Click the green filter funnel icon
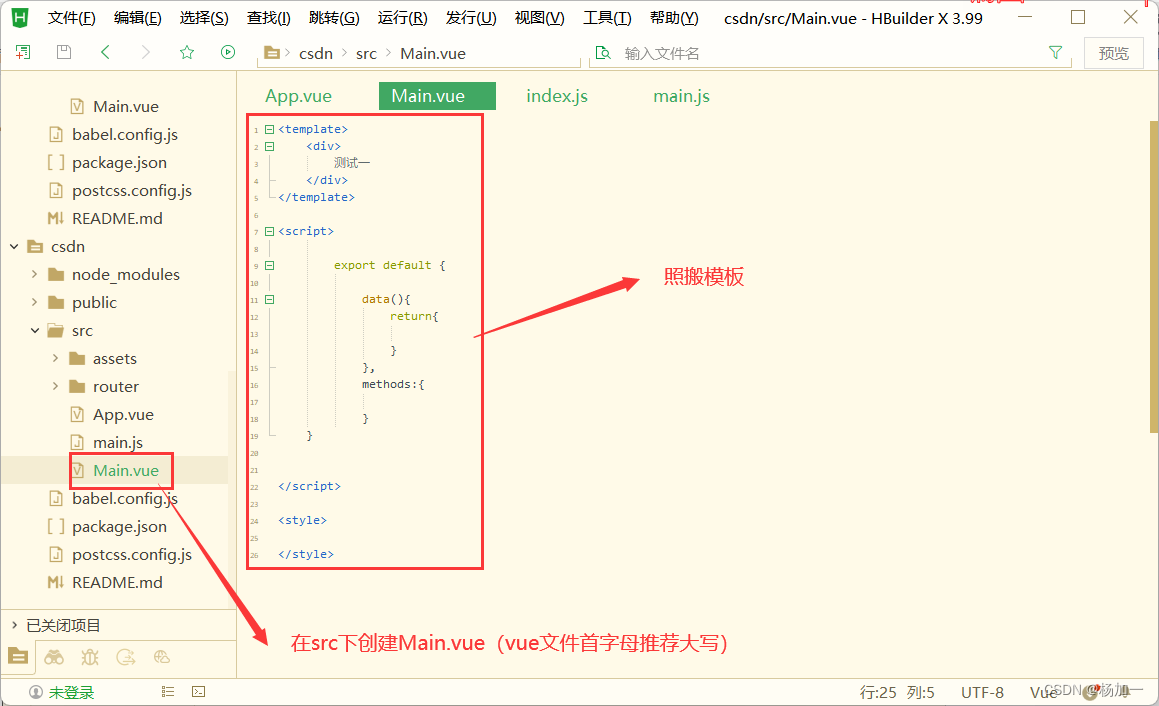1159x706 pixels. (x=1056, y=52)
